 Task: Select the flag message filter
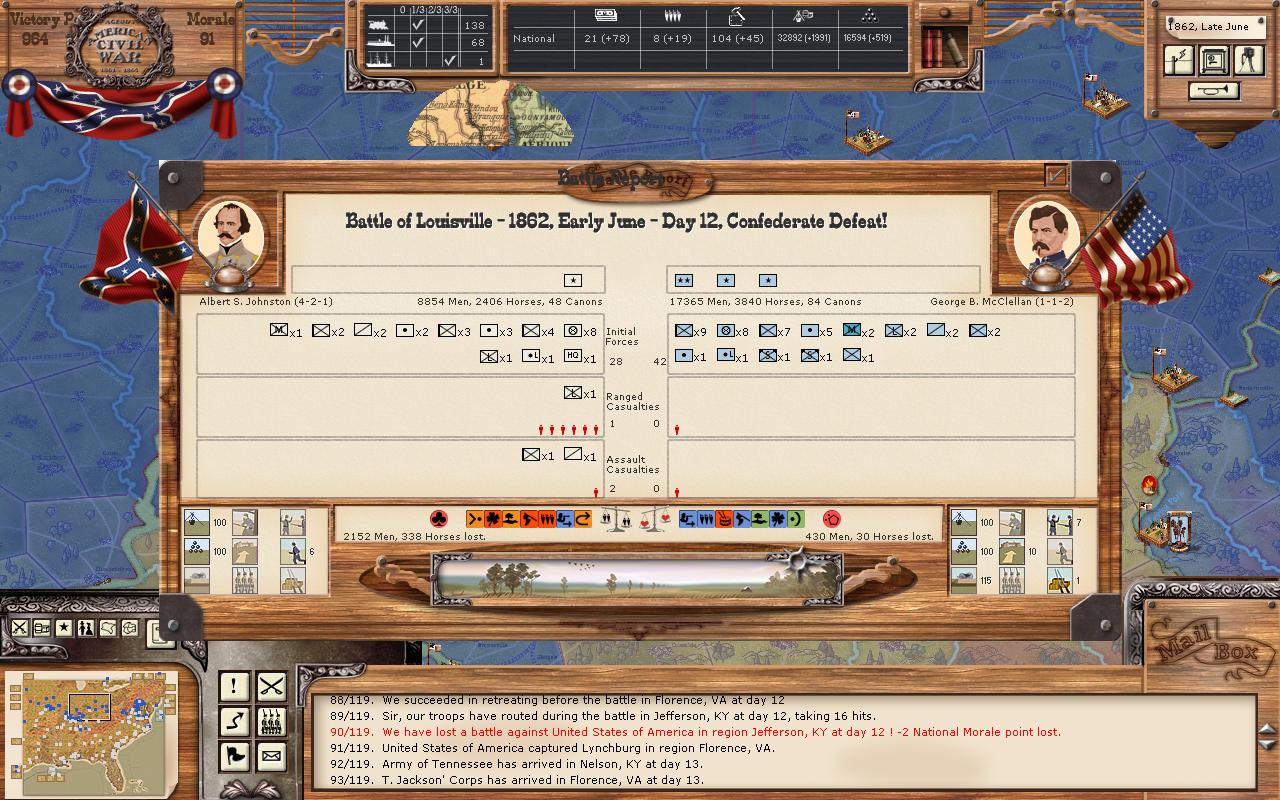(234, 756)
